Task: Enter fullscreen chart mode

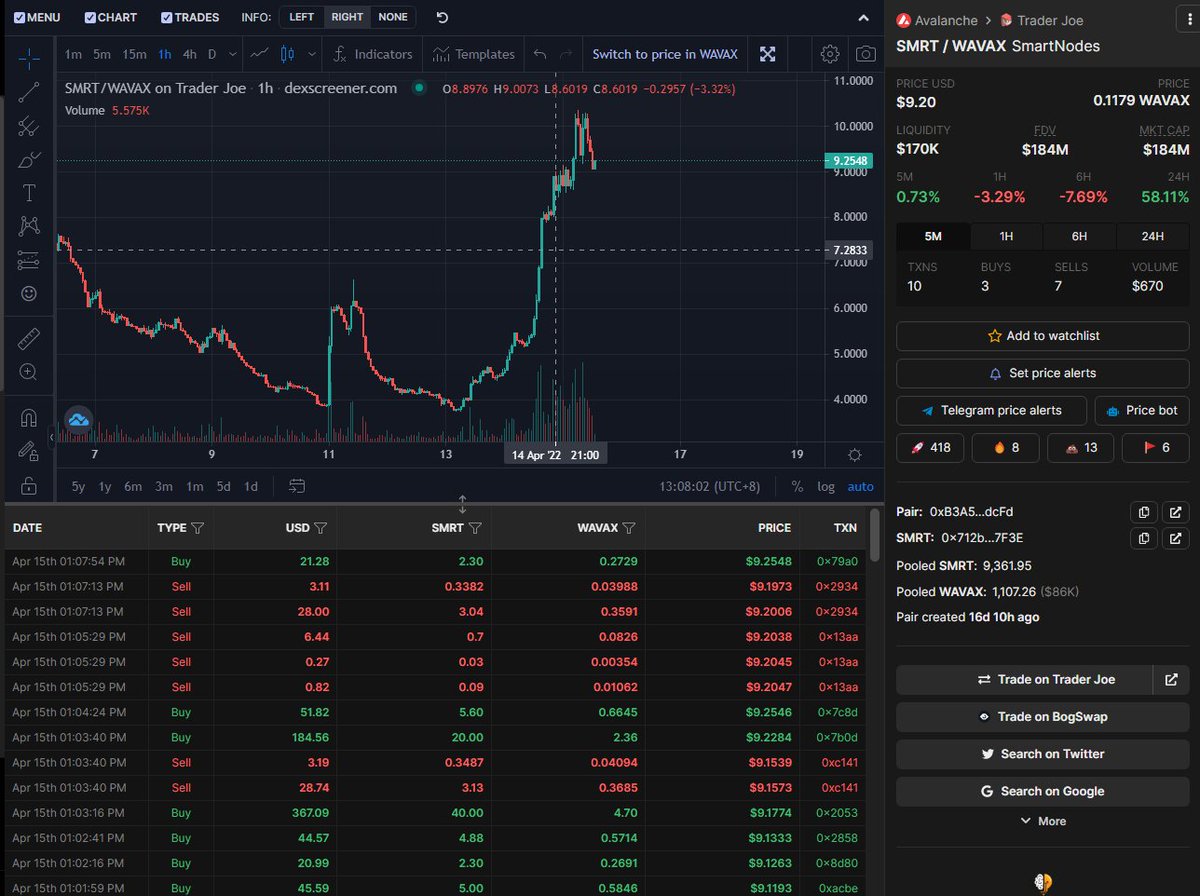Action: pyautogui.click(x=767, y=54)
